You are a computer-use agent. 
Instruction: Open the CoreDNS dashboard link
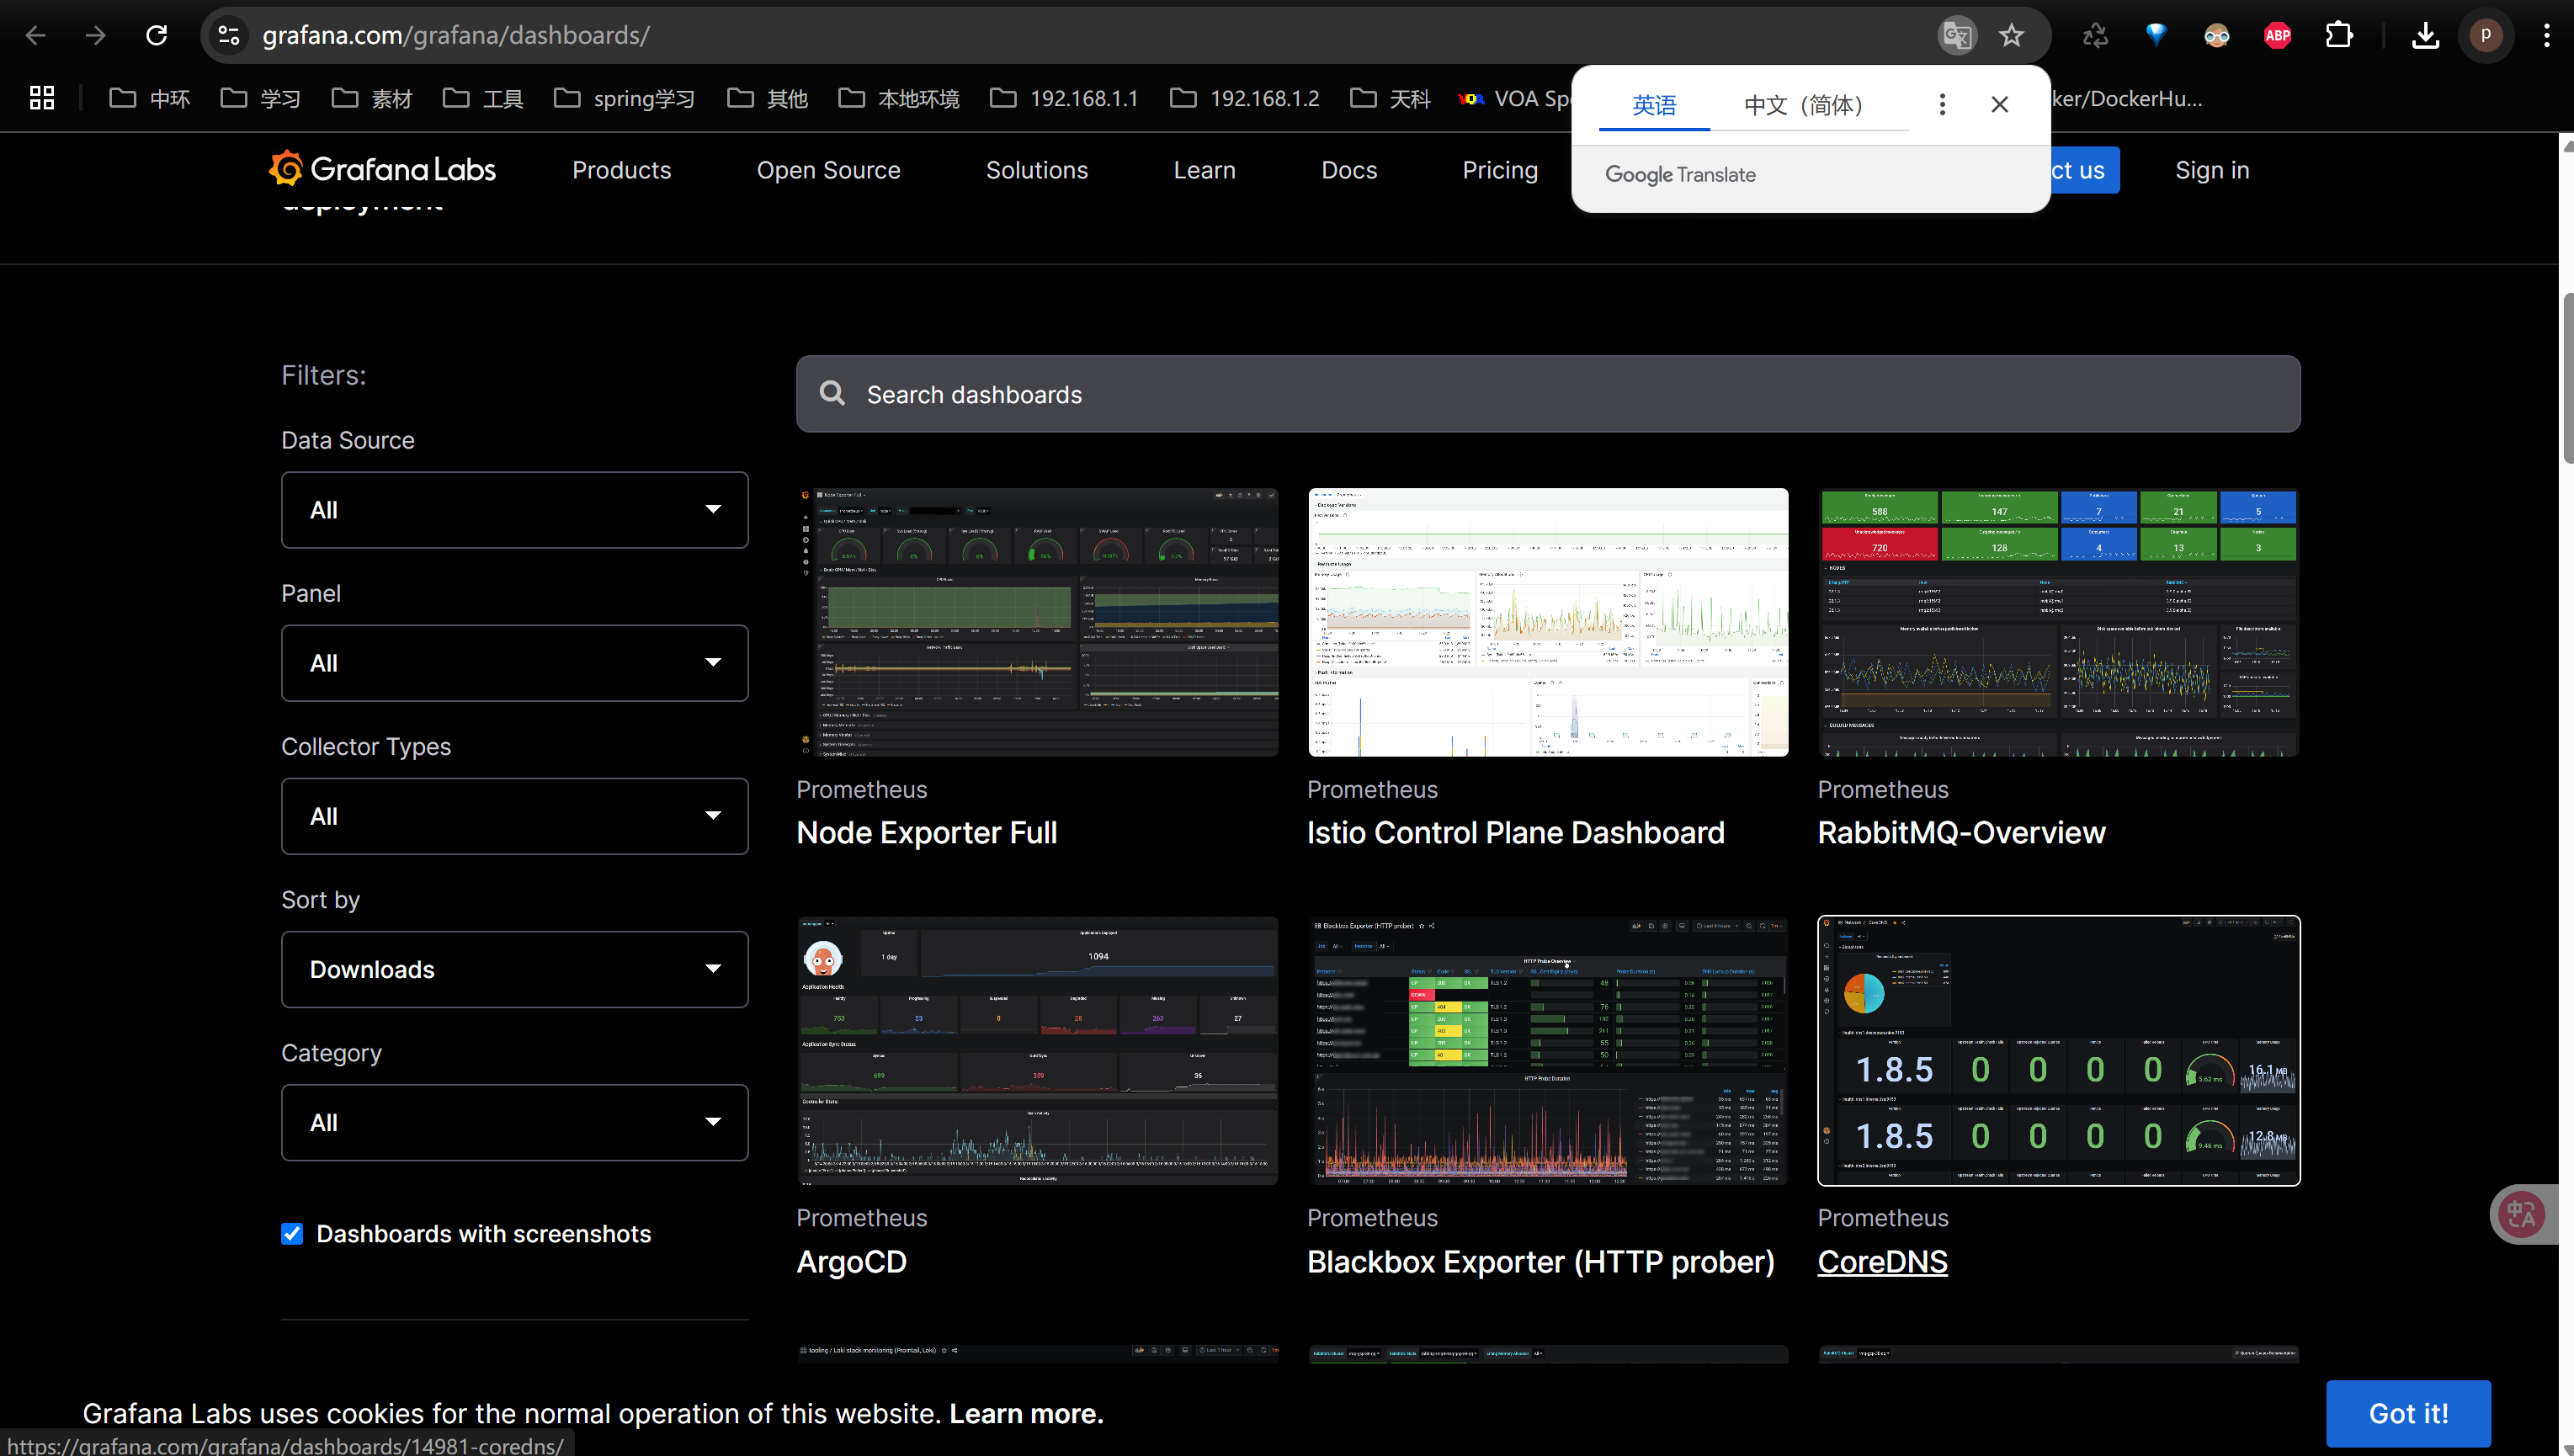coord(1882,1262)
